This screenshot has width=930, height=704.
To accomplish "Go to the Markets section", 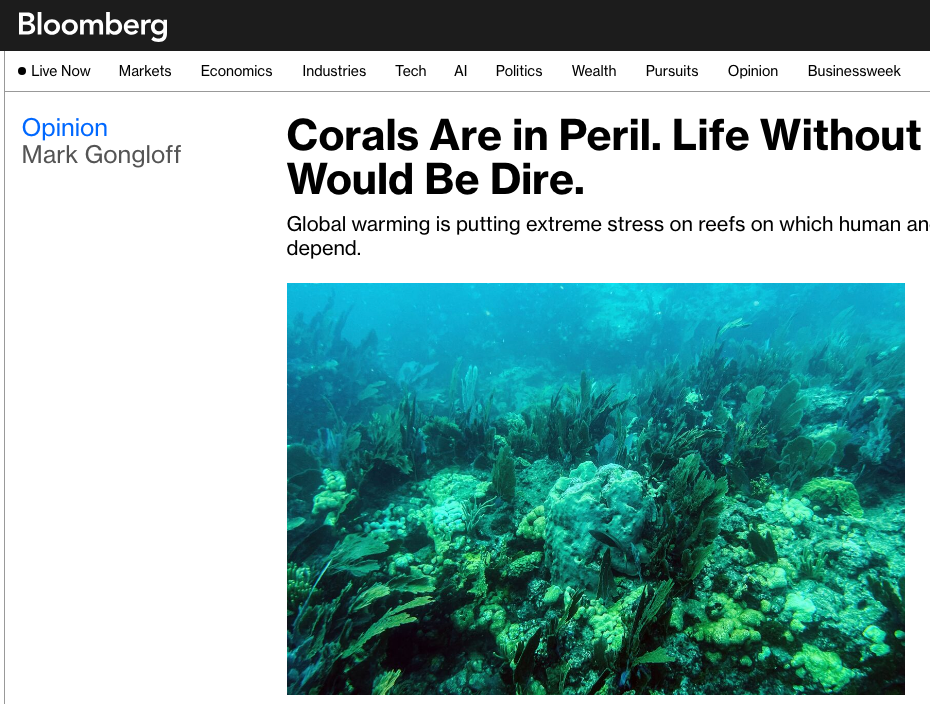I will tap(145, 71).
